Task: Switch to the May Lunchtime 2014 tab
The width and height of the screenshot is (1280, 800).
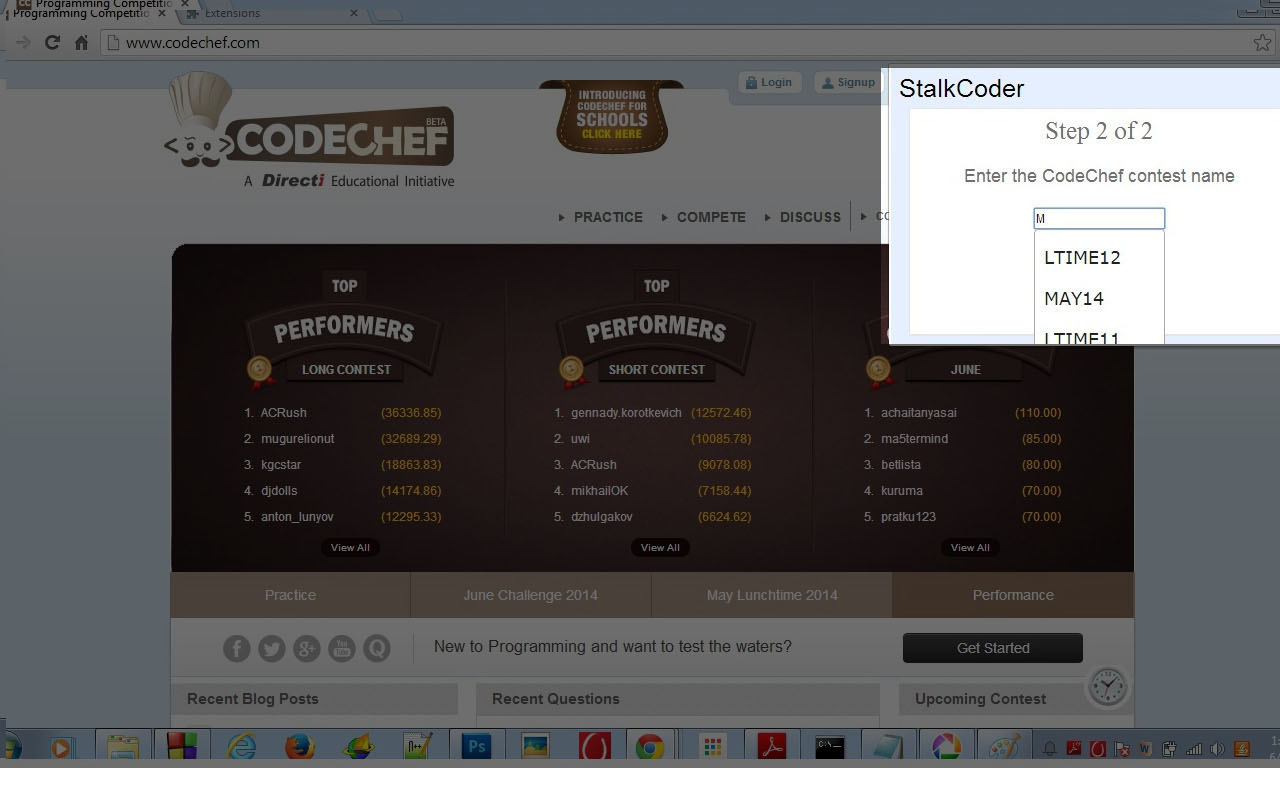Action: (772, 595)
